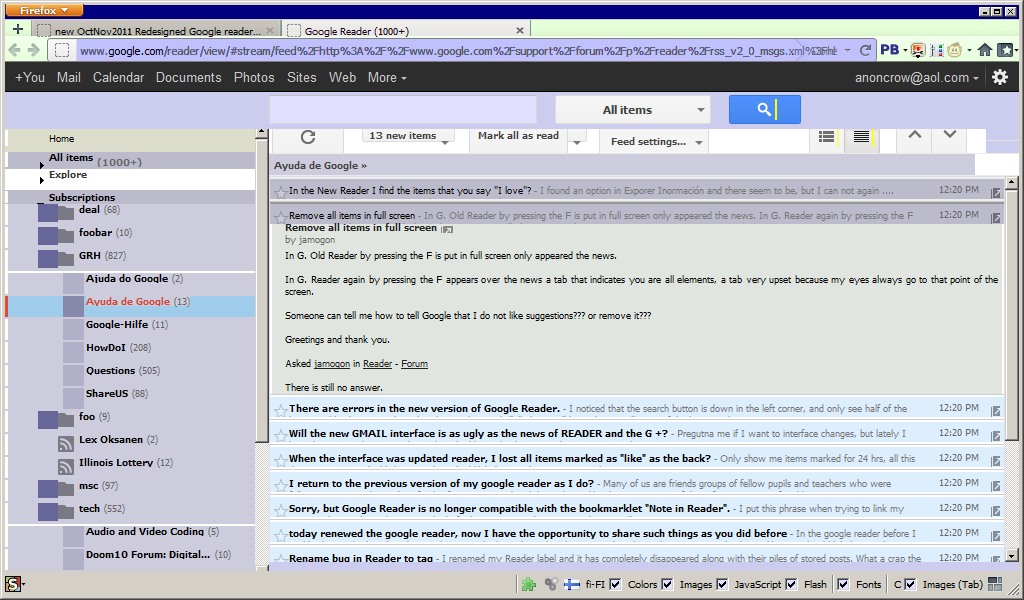The image size is (1024, 600).
Task: Expand the Explore section arrow
Action: 42,180
